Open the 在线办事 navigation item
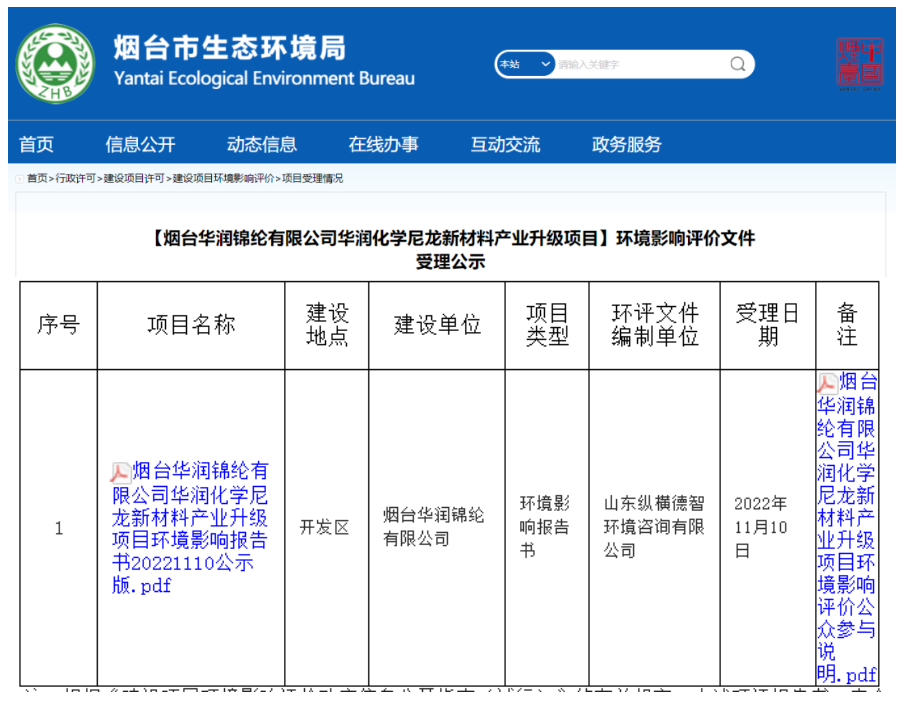 [x=383, y=144]
